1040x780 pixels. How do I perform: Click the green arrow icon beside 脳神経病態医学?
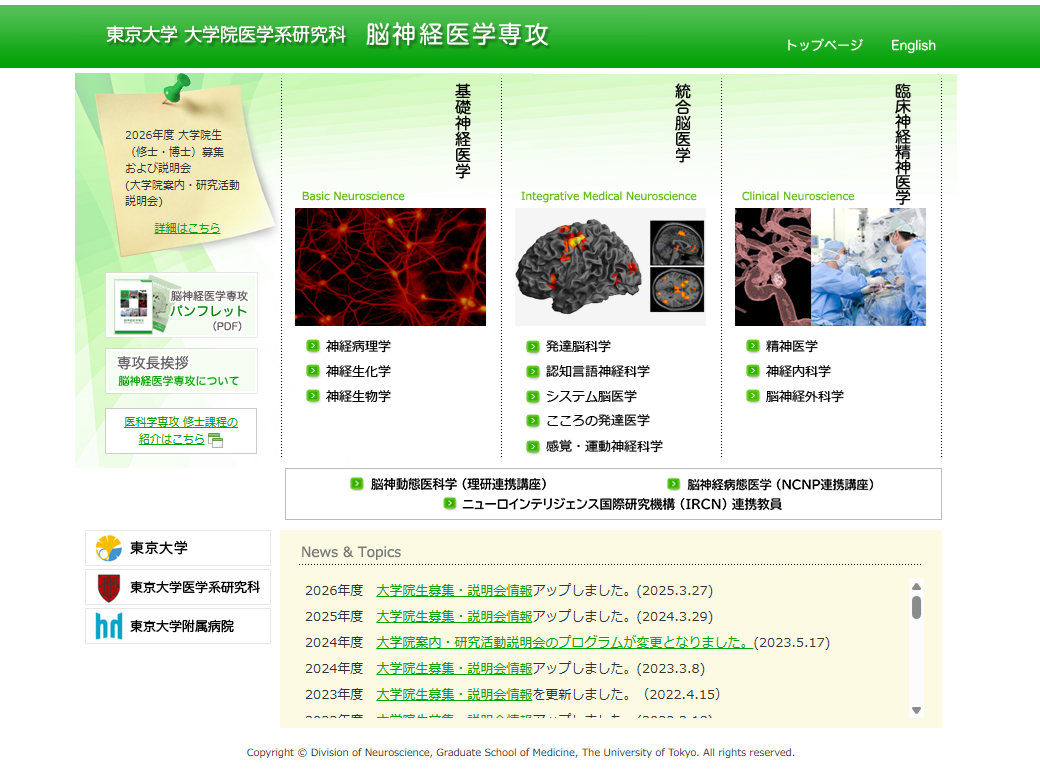tap(673, 484)
